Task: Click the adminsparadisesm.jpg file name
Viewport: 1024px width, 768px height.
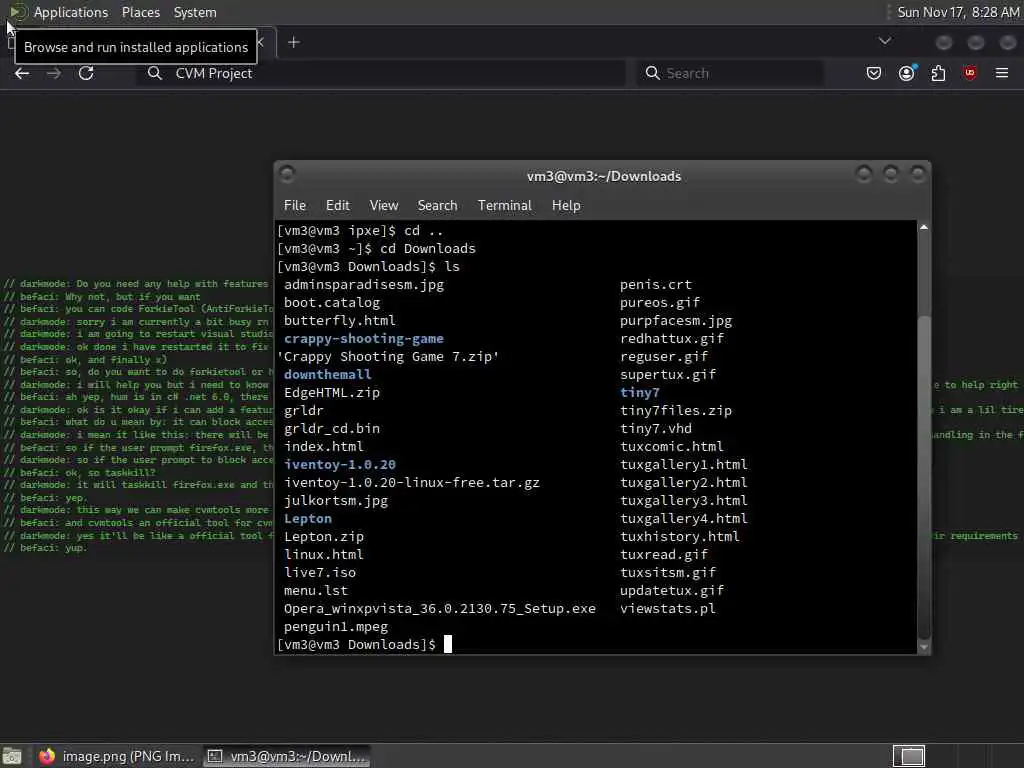Action: click(x=364, y=285)
